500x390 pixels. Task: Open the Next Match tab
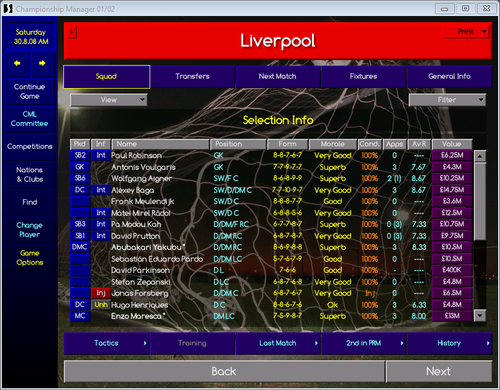coord(278,77)
